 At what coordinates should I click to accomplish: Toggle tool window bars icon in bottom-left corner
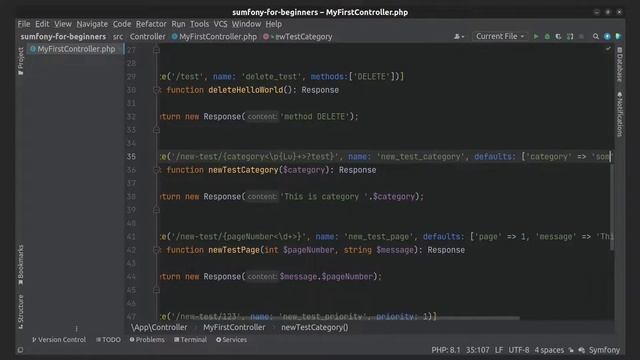click(20, 350)
